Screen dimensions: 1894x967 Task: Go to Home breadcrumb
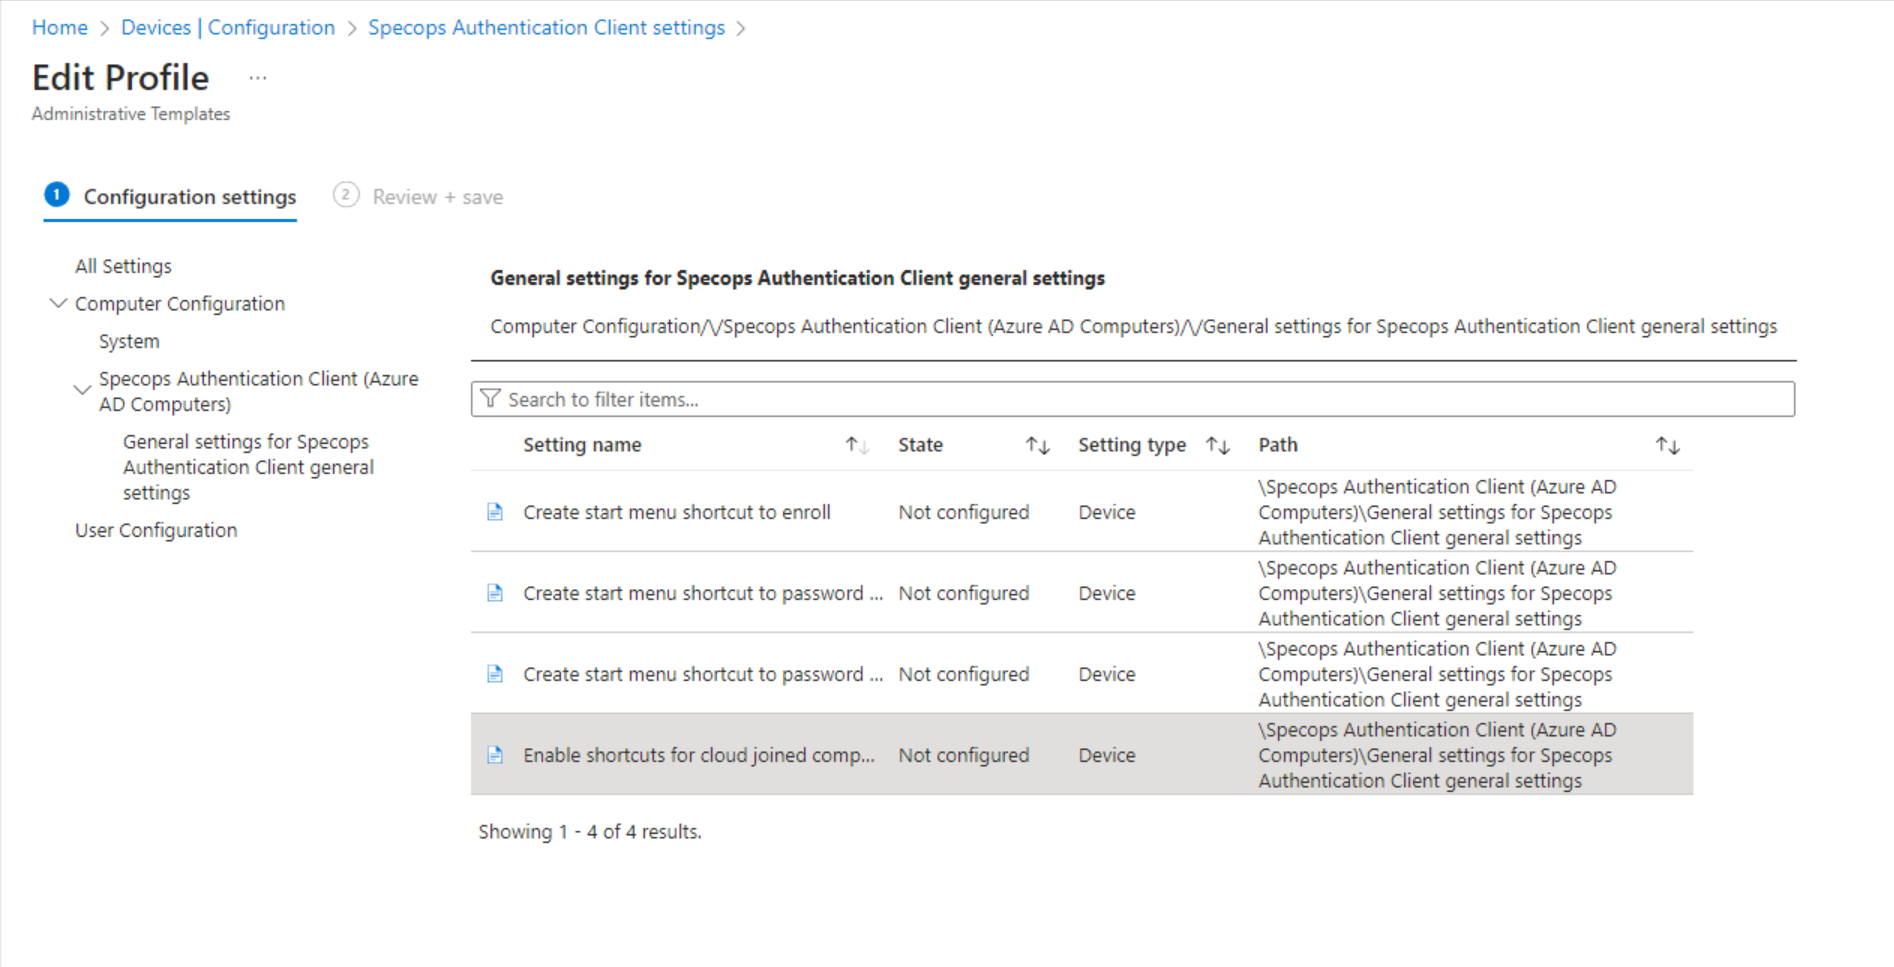(x=60, y=28)
